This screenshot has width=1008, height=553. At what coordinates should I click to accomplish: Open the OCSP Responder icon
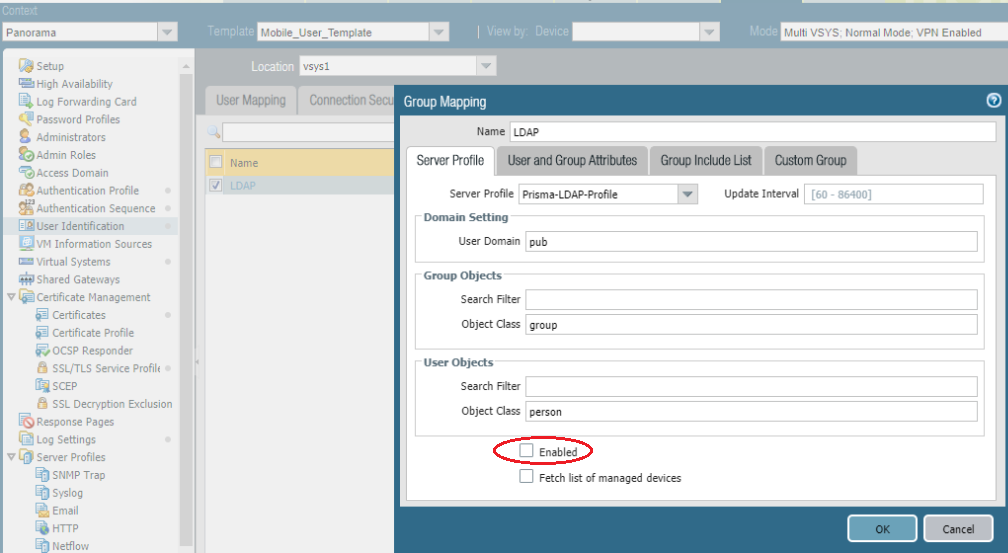pos(43,351)
